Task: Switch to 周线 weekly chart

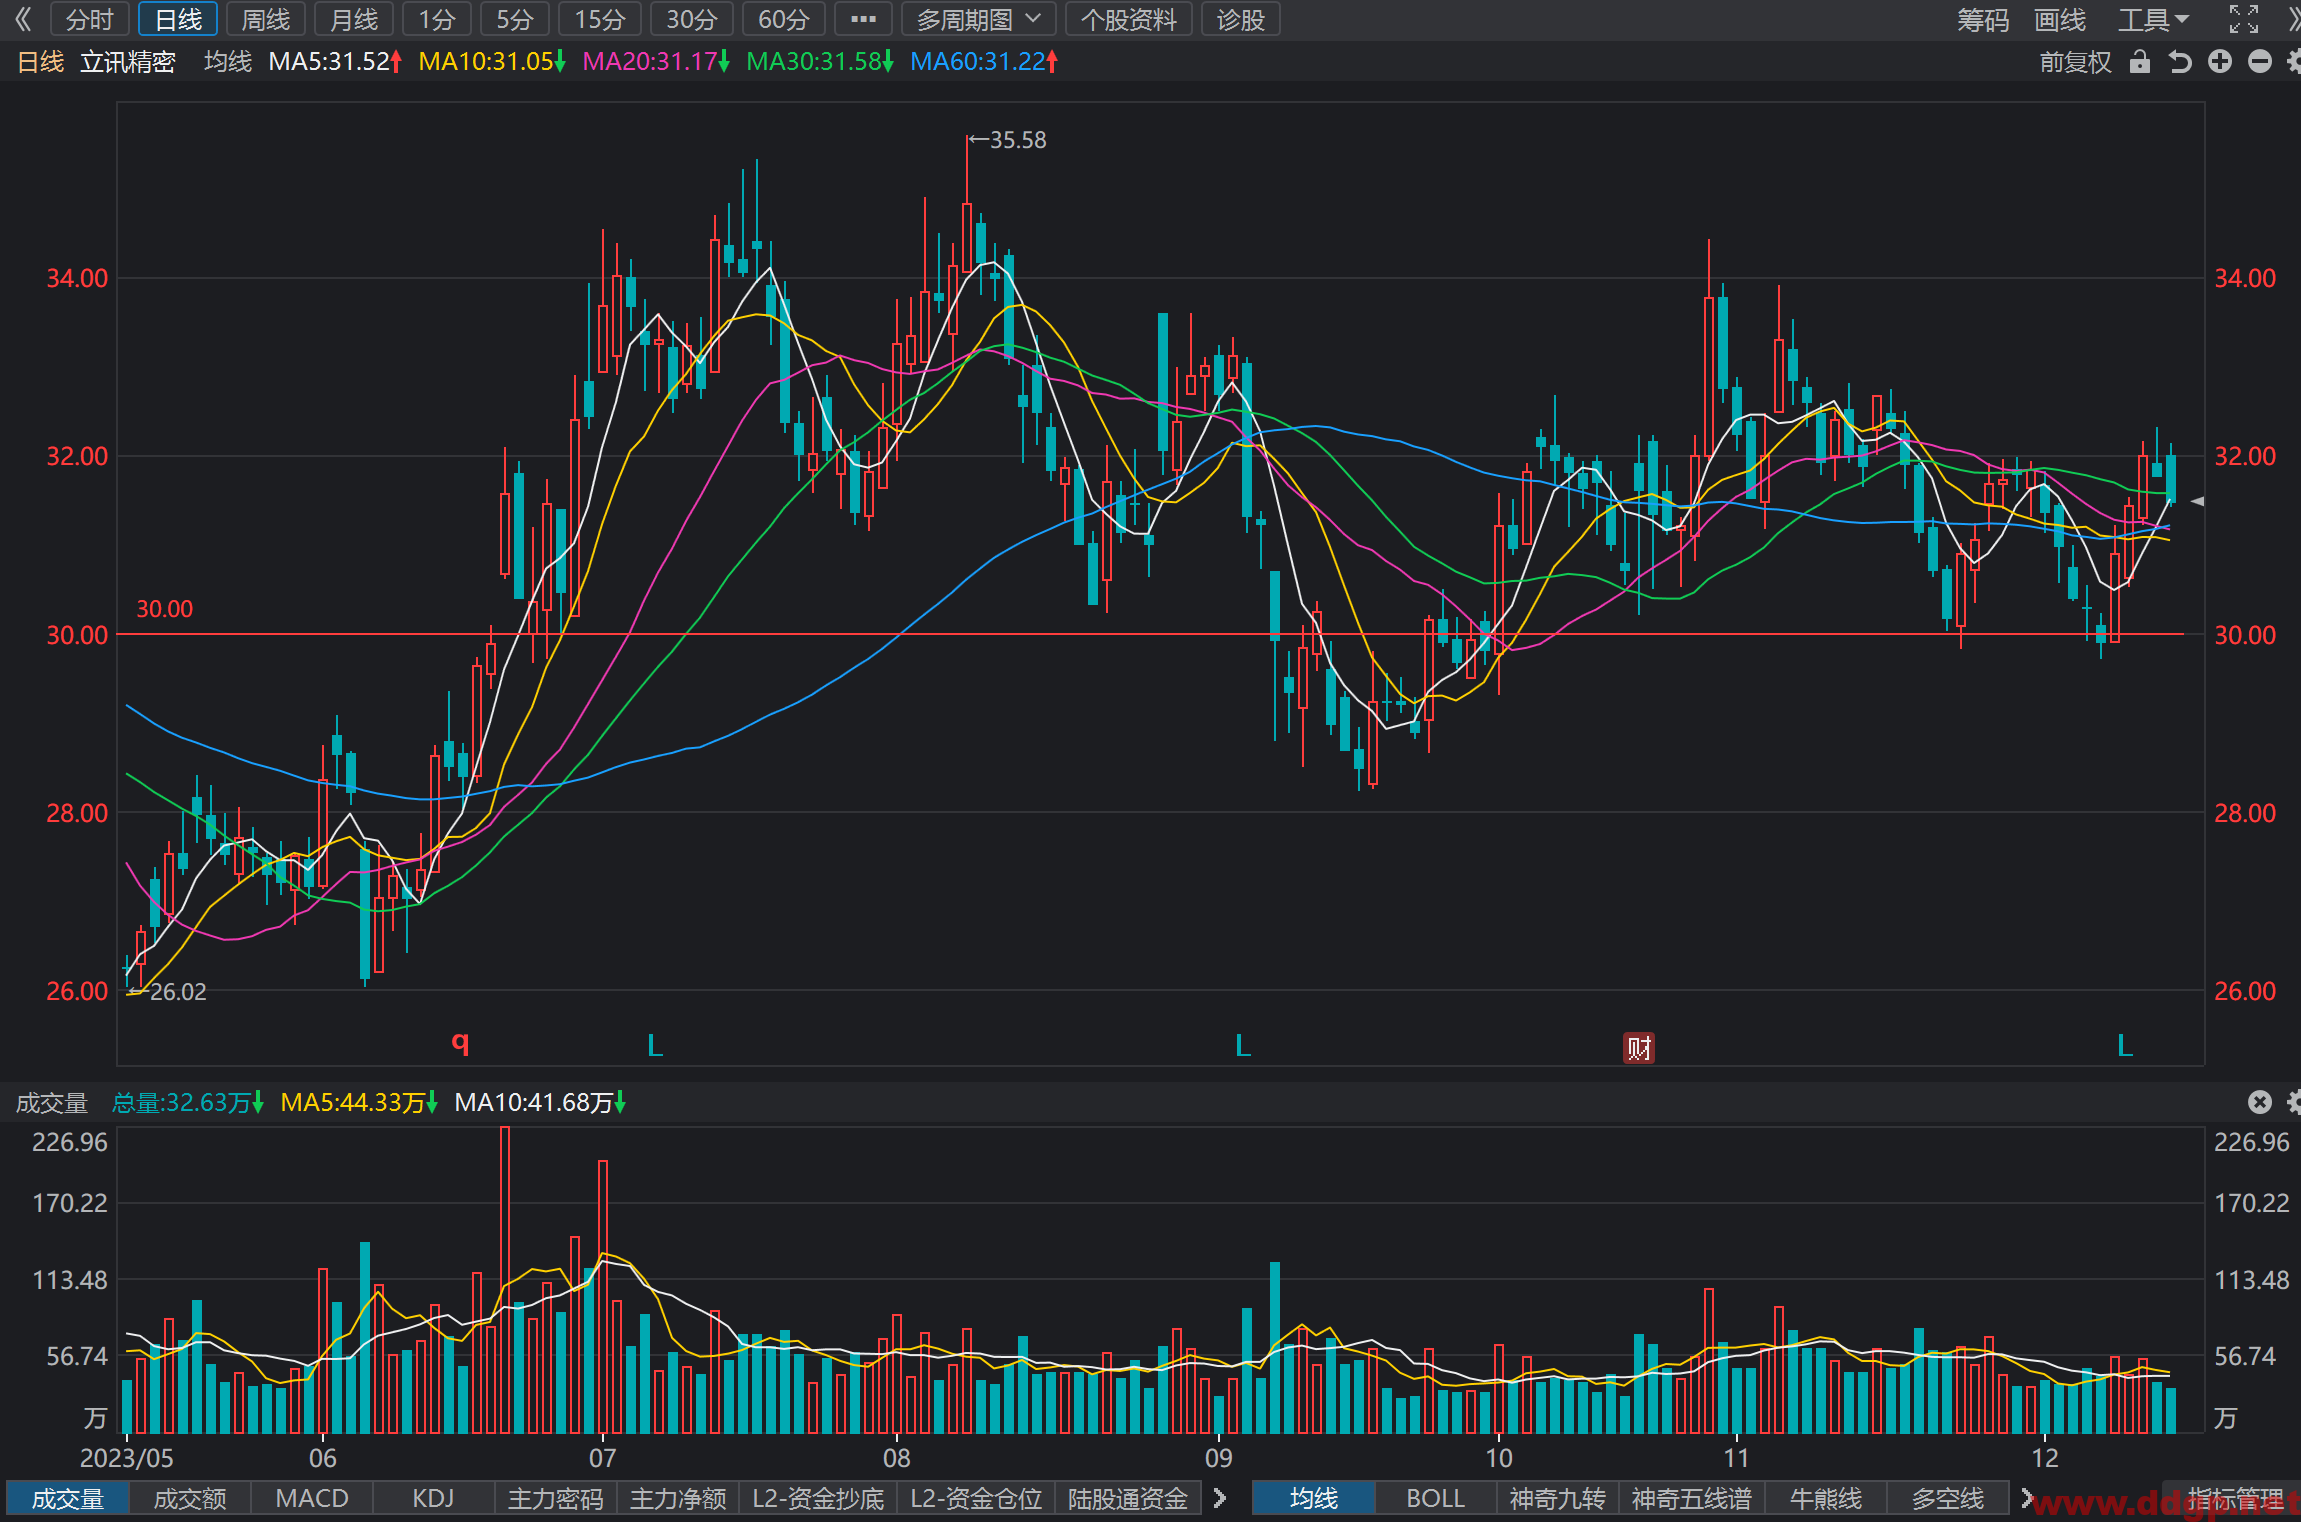Action: coord(266,19)
